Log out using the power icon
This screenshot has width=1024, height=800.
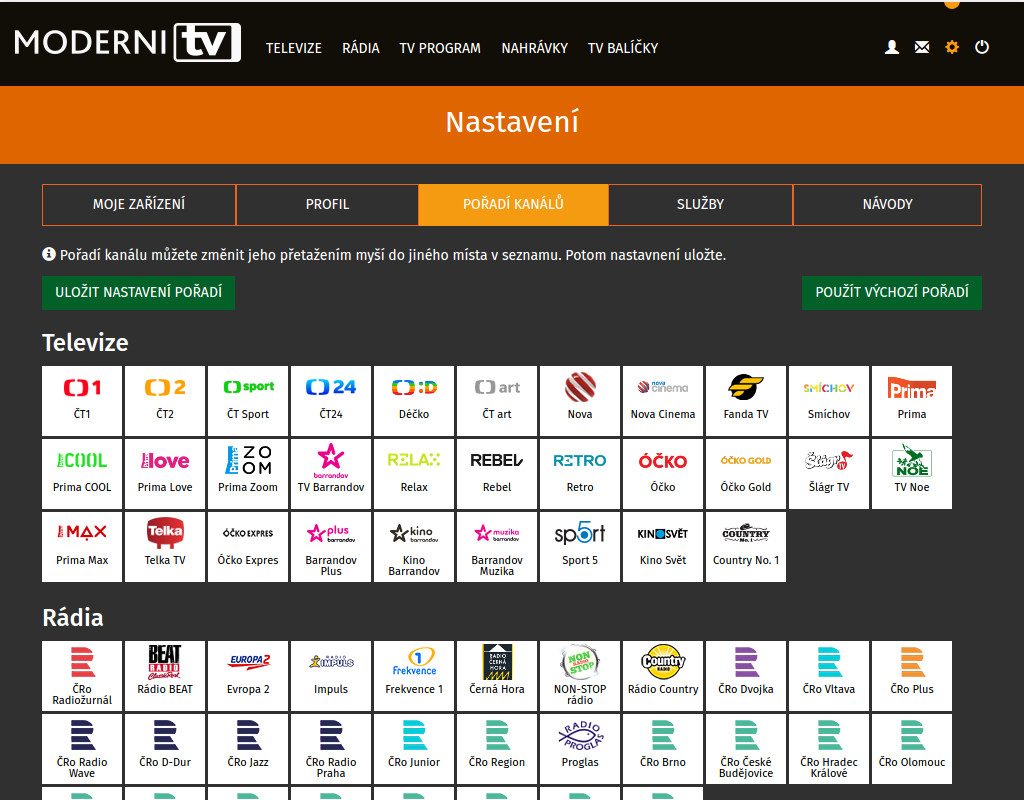pyautogui.click(x=982, y=47)
